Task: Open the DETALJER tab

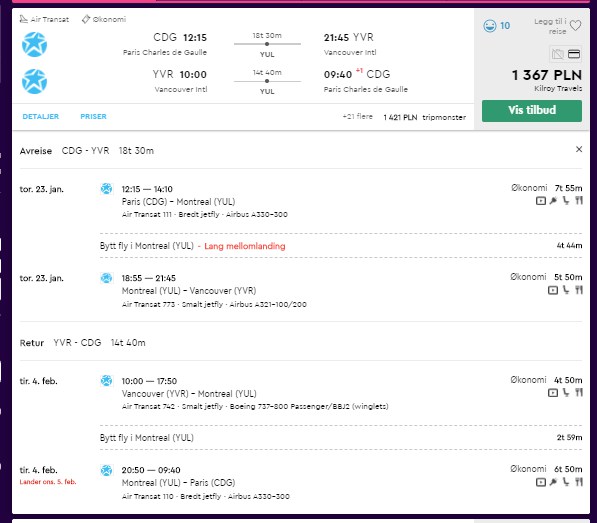Action: point(41,116)
